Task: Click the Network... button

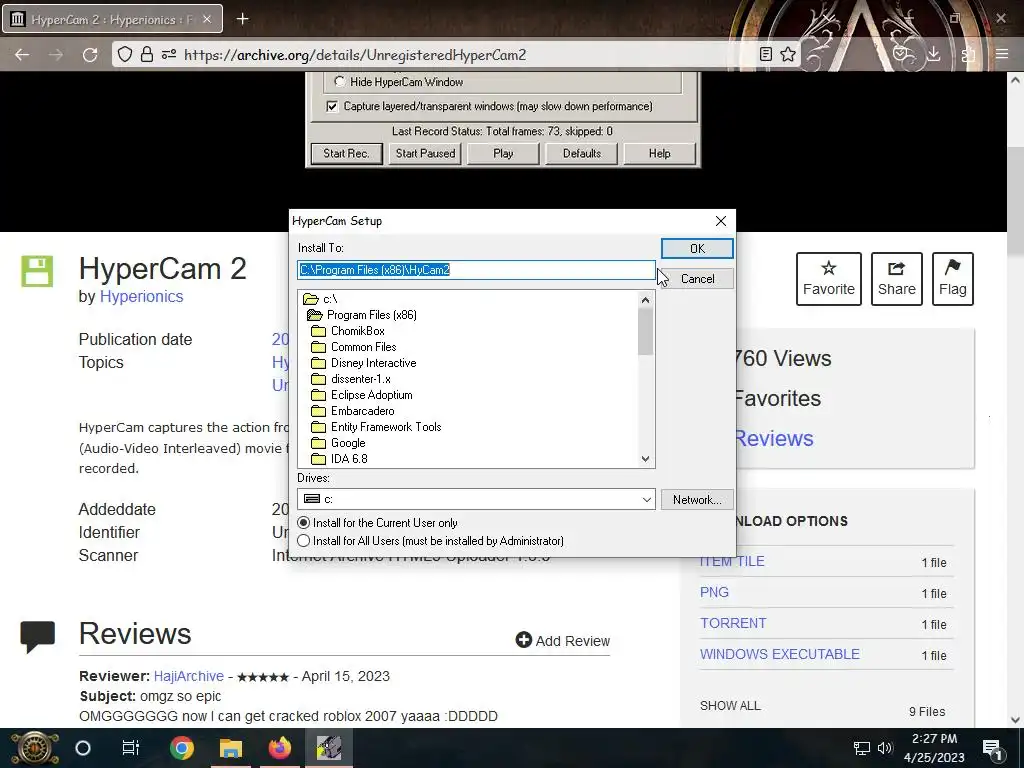Action: (x=697, y=500)
